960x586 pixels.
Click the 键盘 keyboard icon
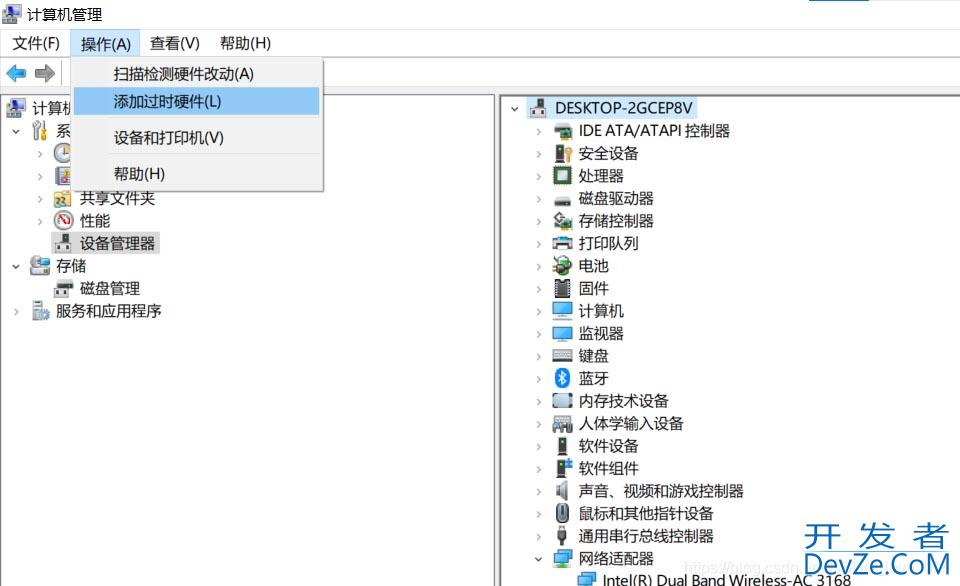(562, 356)
